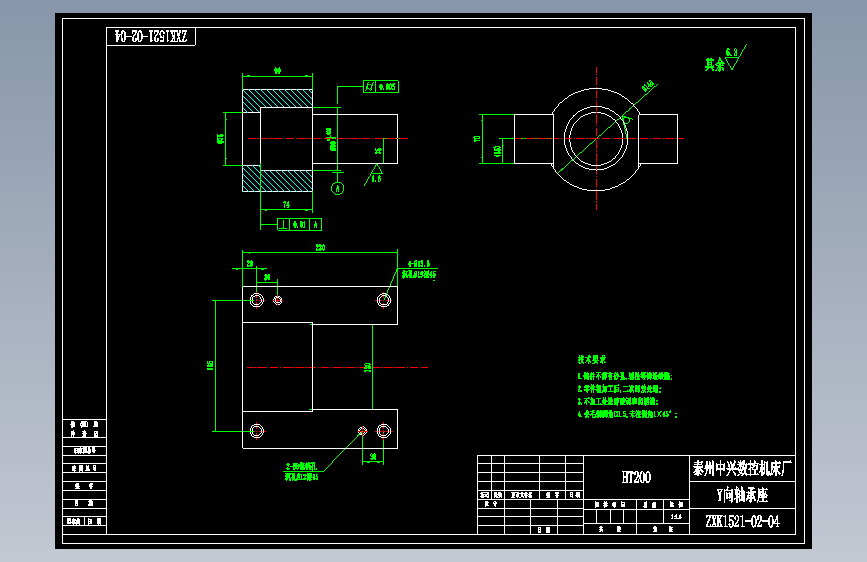Click the 150 vertical slot dimension
This screenshot has width=867, height=562.
[x=368, y=367]
